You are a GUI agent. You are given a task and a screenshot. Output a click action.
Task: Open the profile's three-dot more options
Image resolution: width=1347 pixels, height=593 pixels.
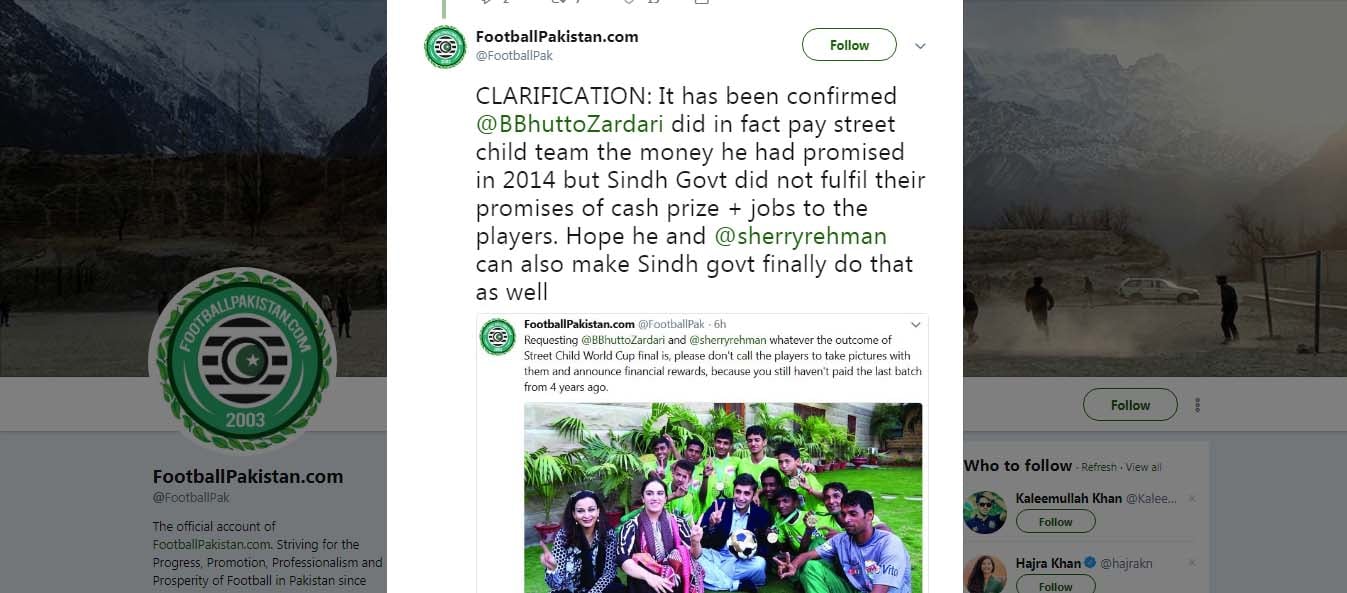tap(1197, 405)
